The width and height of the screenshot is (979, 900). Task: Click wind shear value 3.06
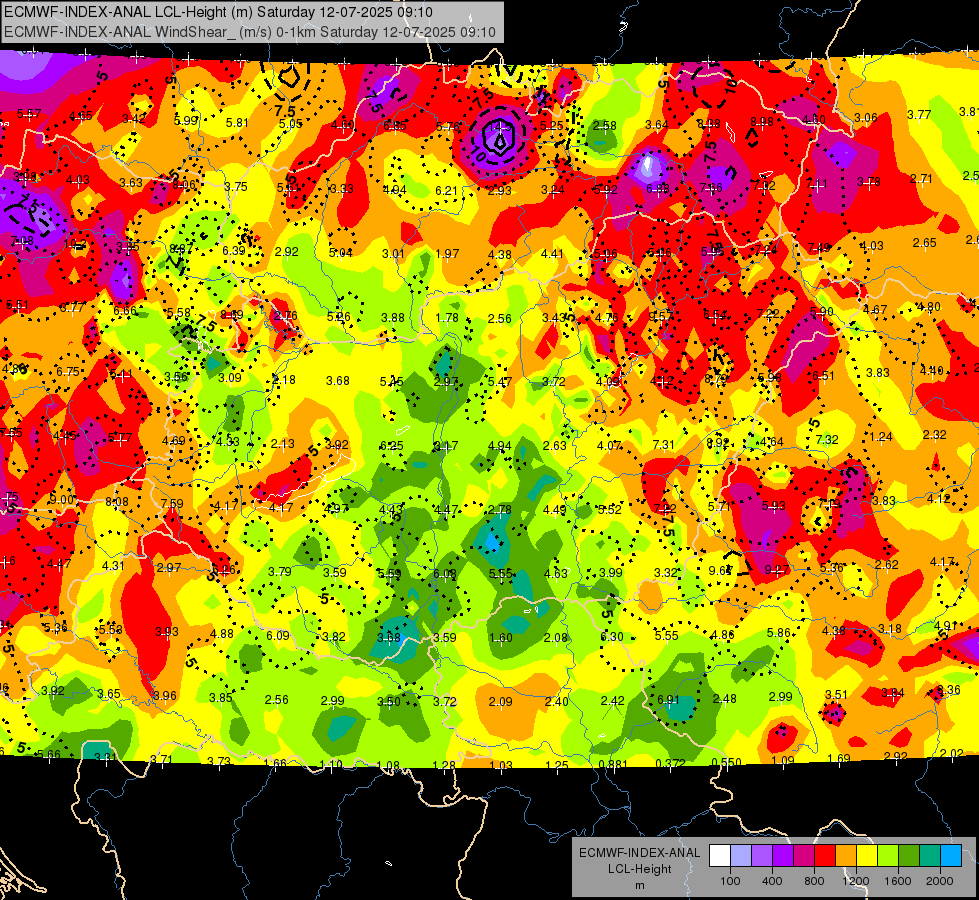[866, 117]
